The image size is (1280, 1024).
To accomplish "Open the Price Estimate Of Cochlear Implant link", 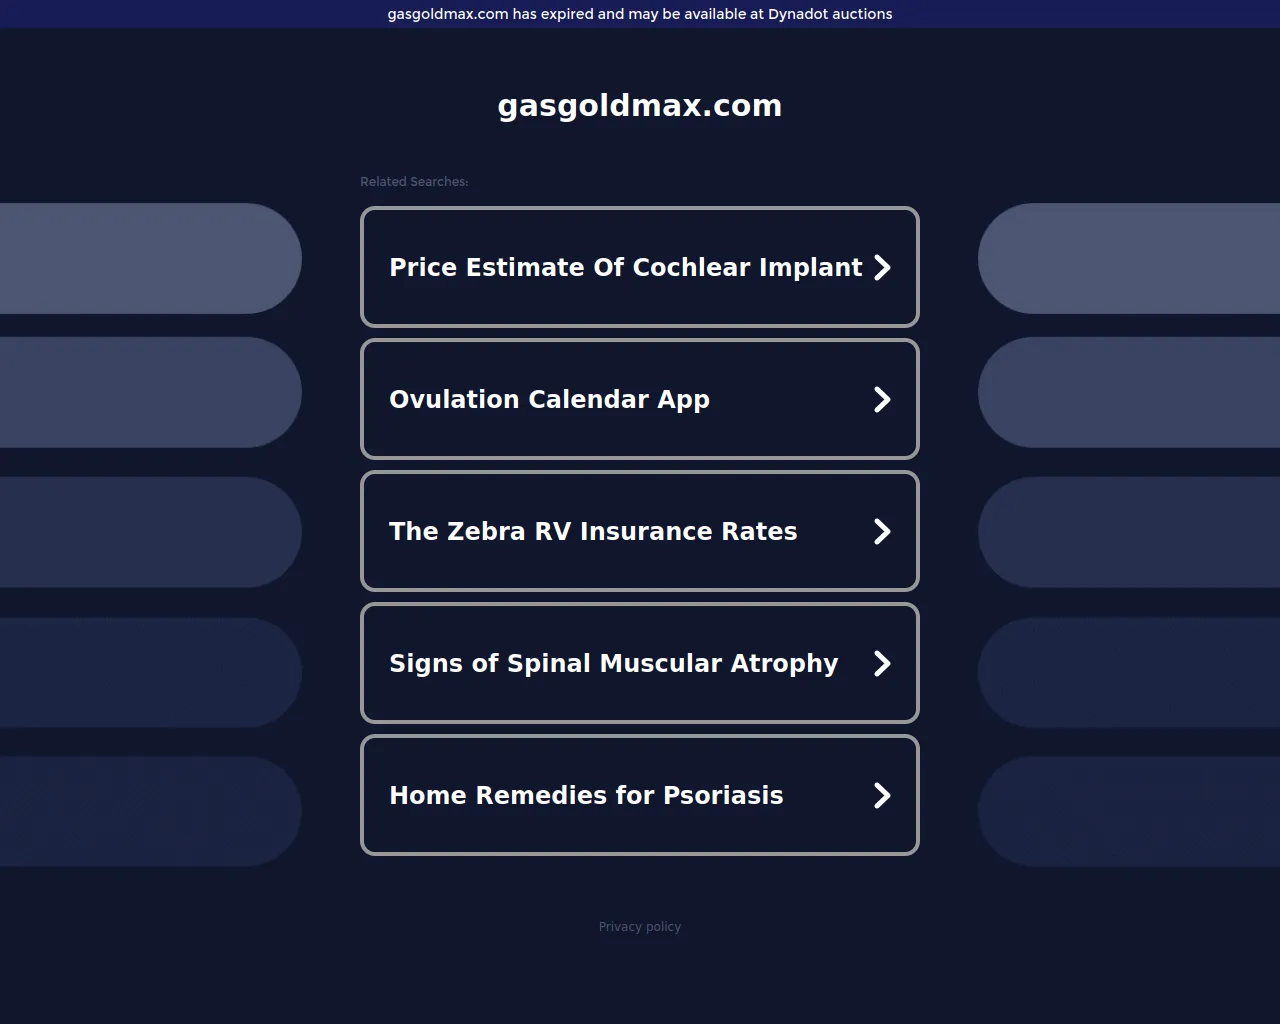I will pyautogui.click(x=625, y=267).
